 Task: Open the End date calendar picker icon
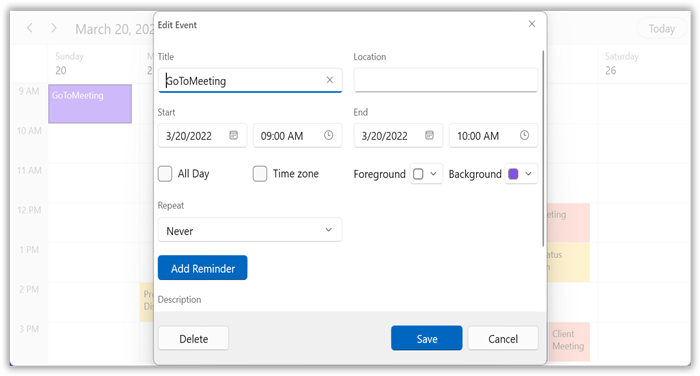[429, 135]
